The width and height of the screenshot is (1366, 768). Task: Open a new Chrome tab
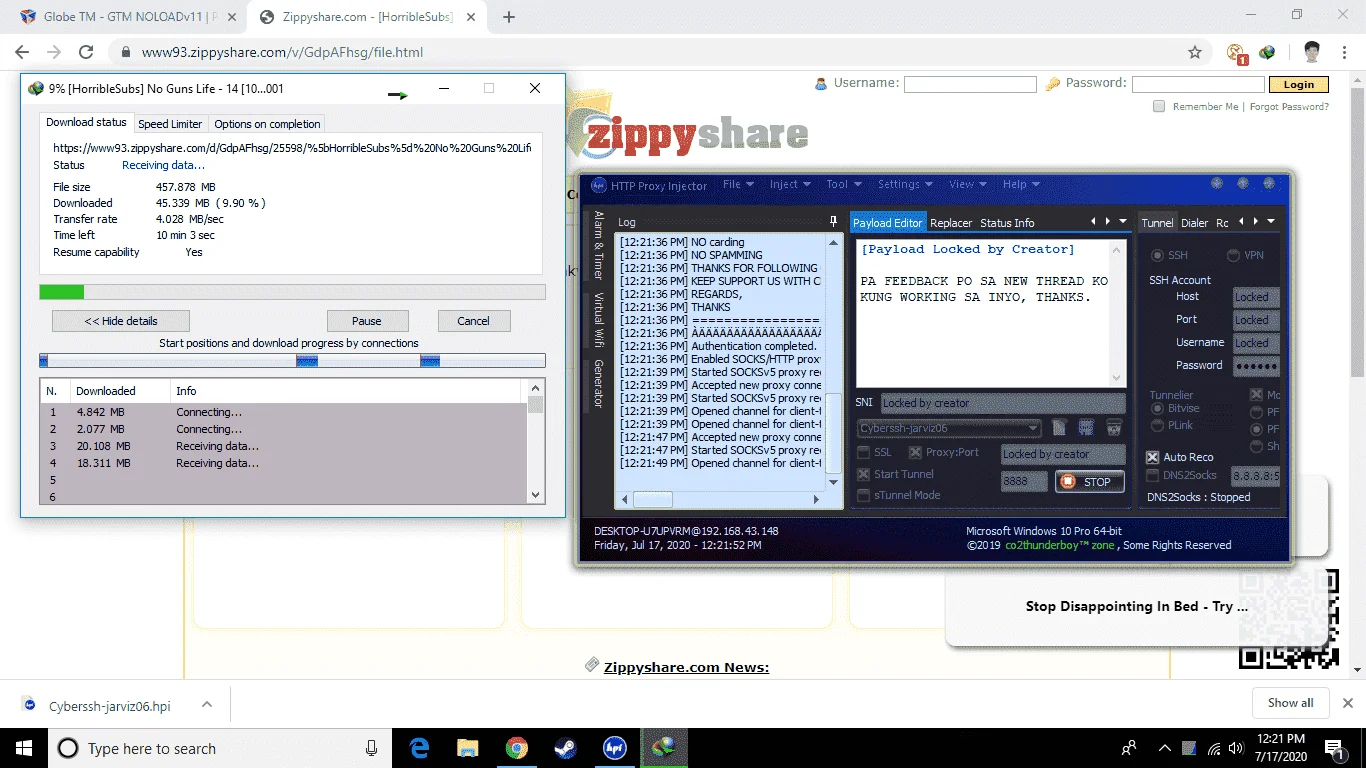pyautogui.click(x=509, y=17)
